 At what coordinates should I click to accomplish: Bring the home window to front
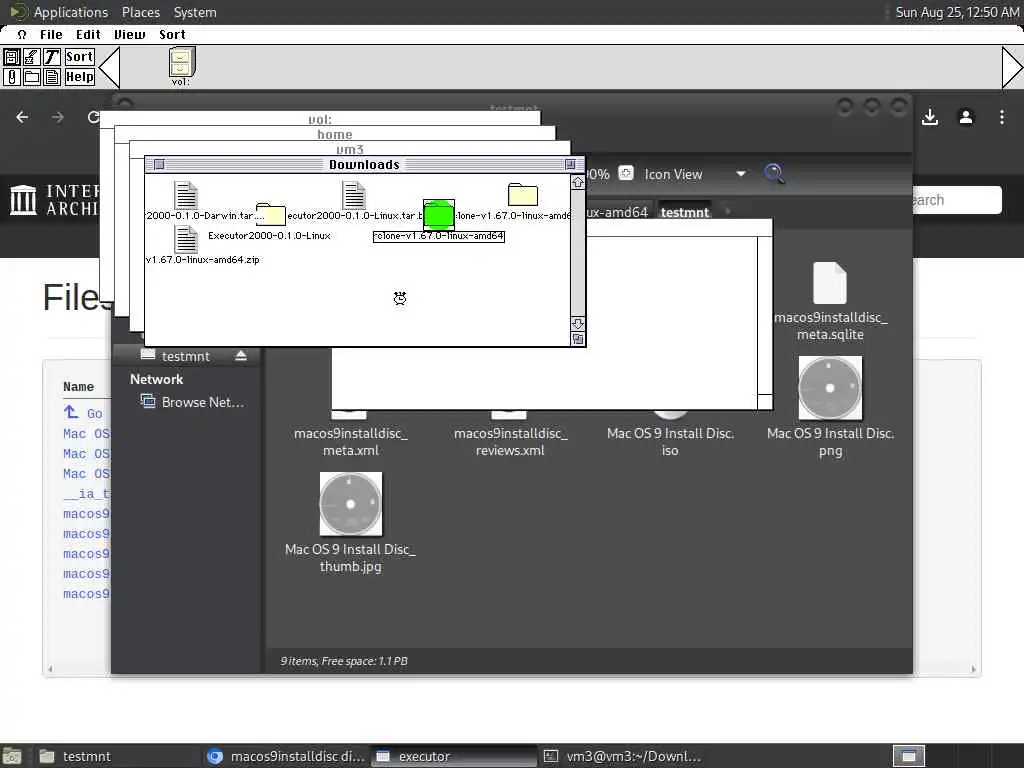[334, 134]
